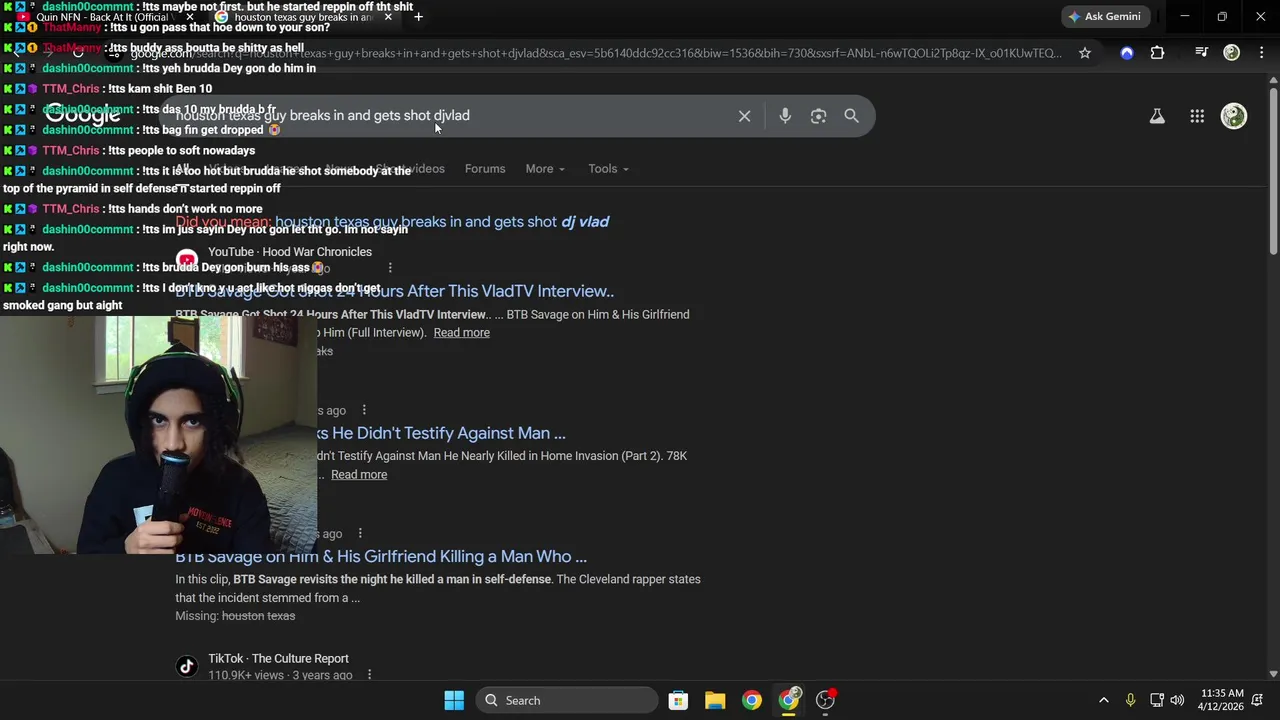The height and width of the screenshot is (720, 1280).
Task: Open more options for TikTok Culture Report result
Action: pyautogui.click(x=369, y=675)
